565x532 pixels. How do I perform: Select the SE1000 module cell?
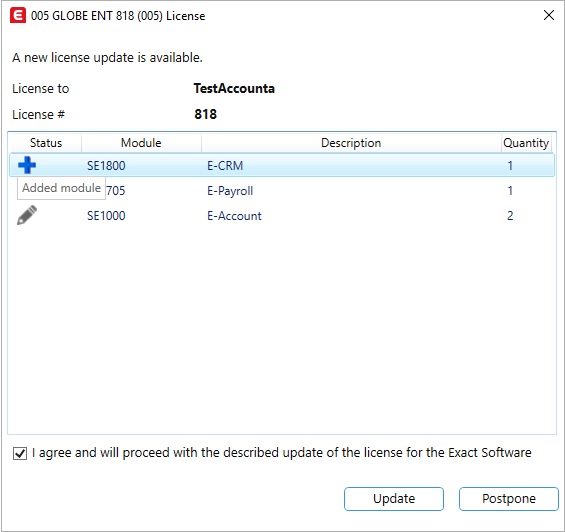pyautogui.click(x=106, y=216)
